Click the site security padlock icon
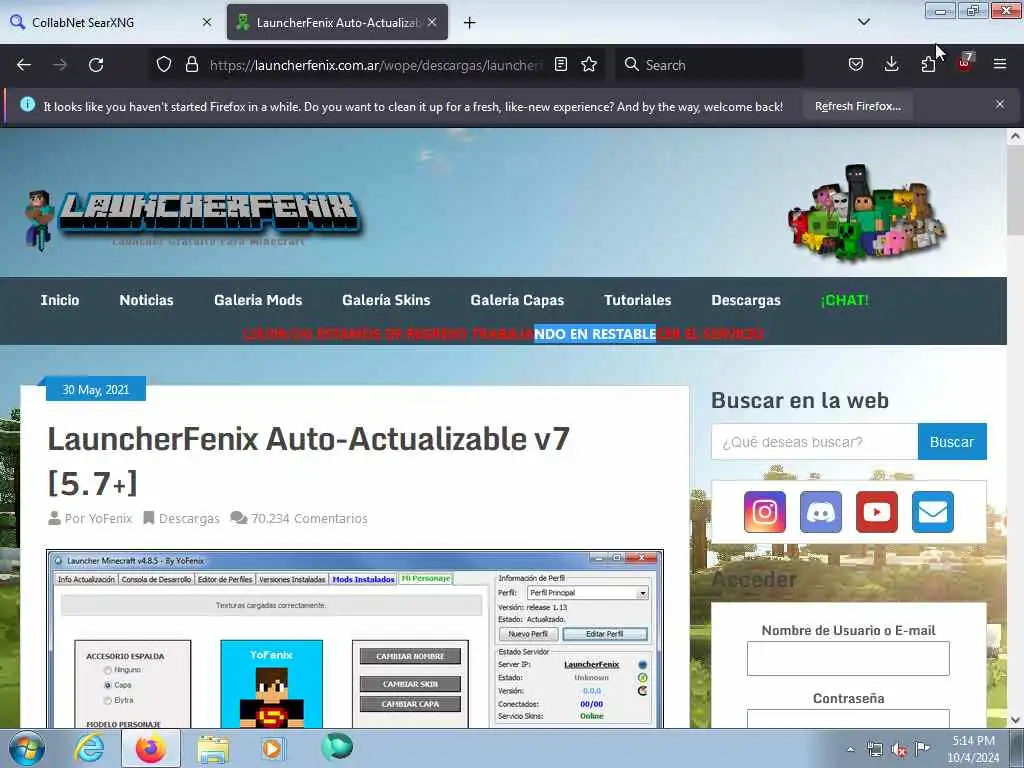1024x768 pixels. coord(191,64)
